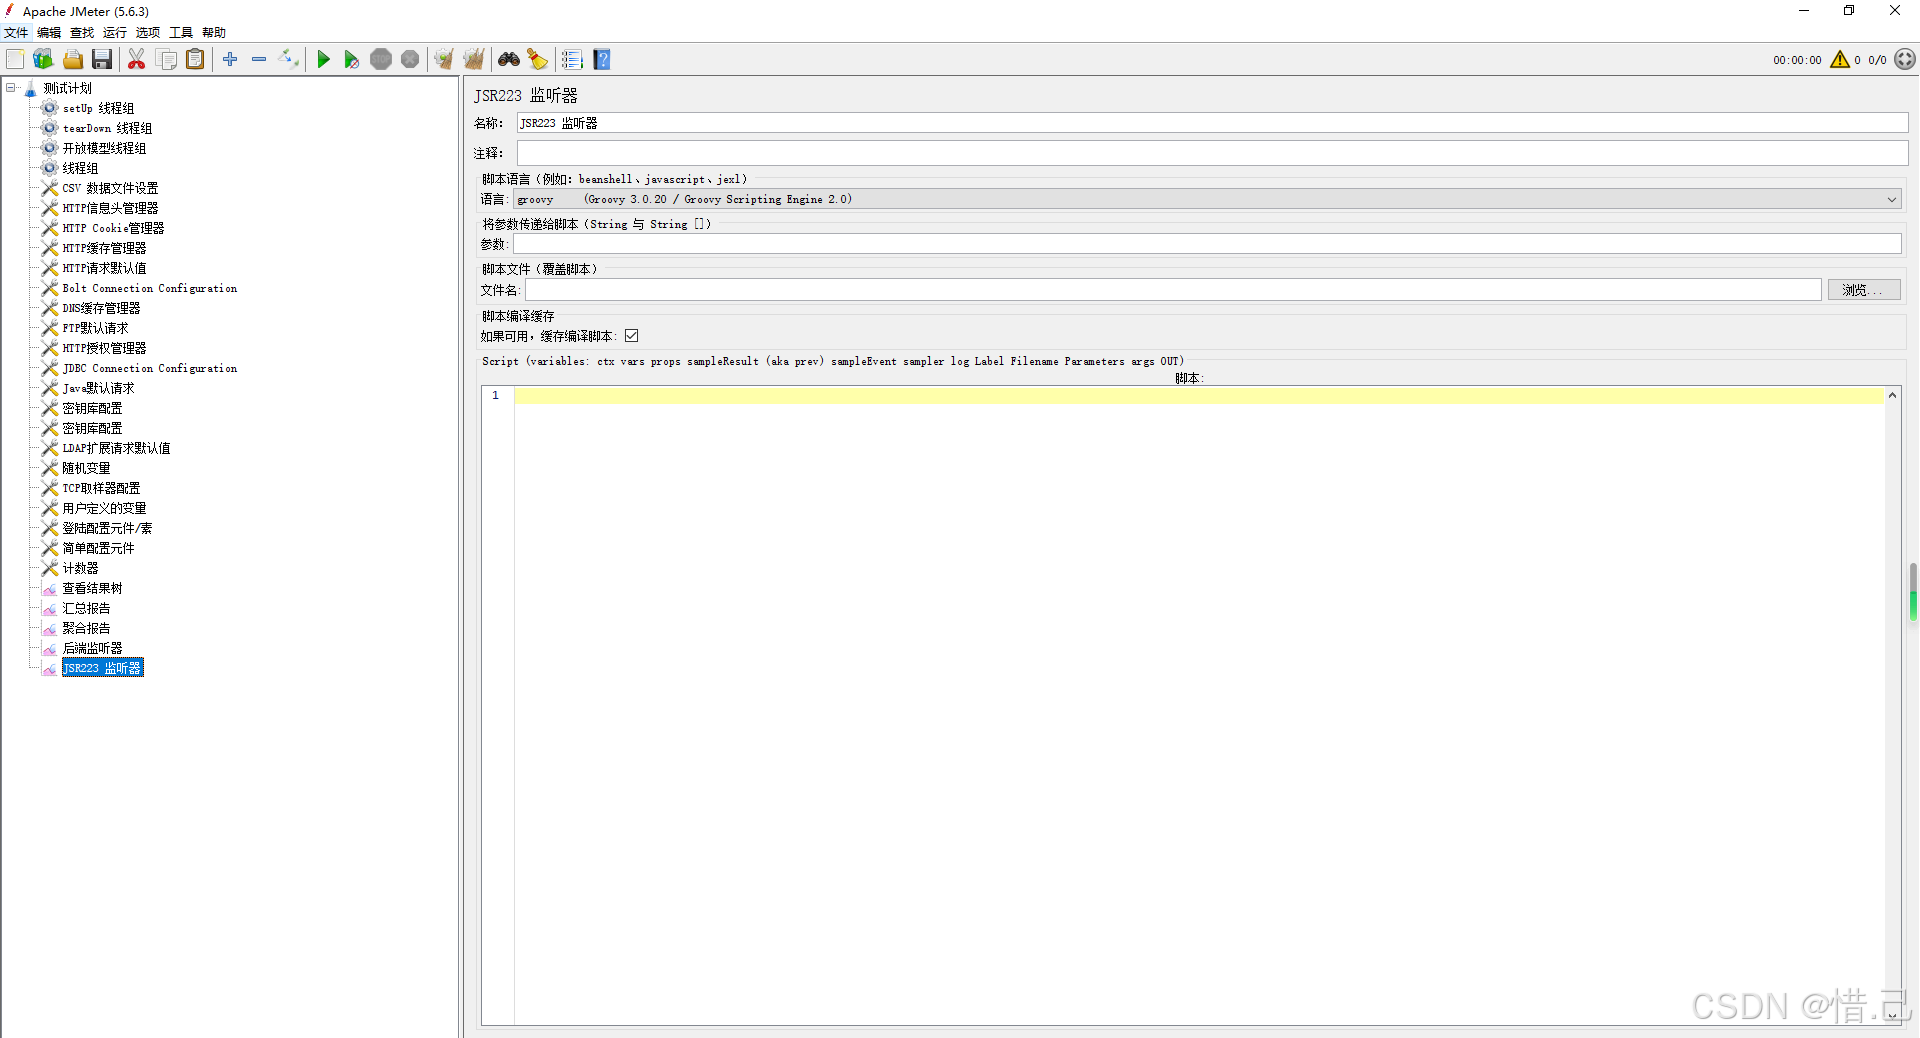
Task: Click the Open file folder icon
Action: click(73, 60)
